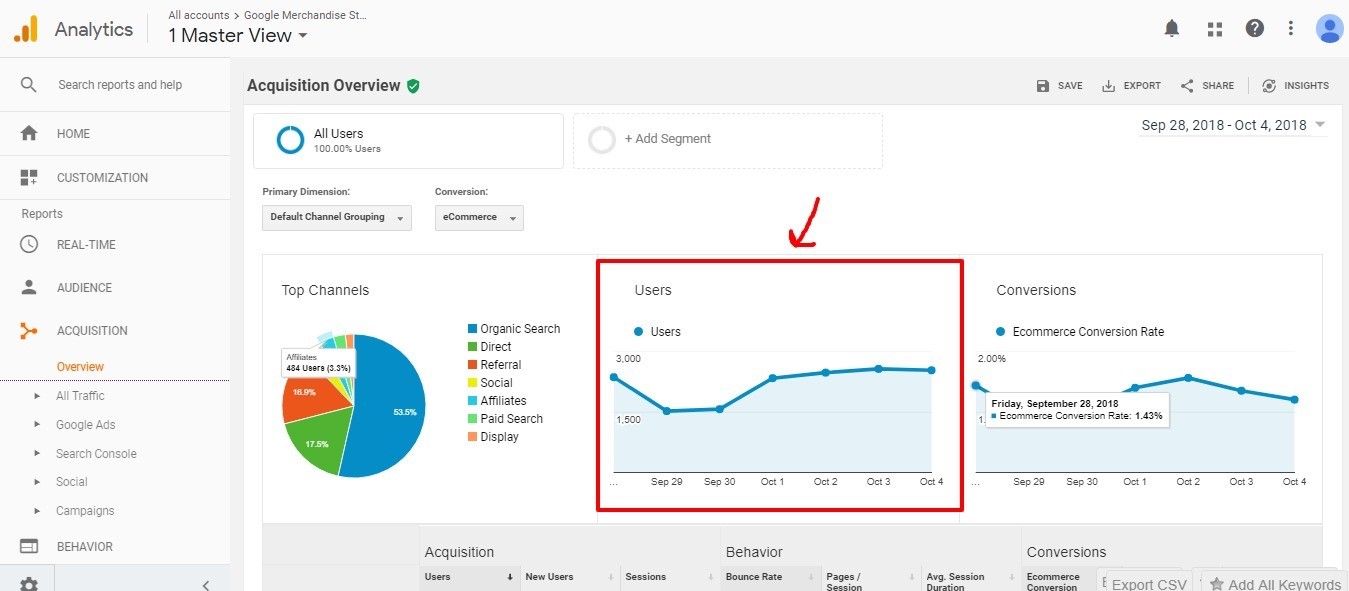The width and height of the screenshot is (1349, 591).
Task: Open the eCommerce conversion dropdown
Action: click(x=478, y=217)
